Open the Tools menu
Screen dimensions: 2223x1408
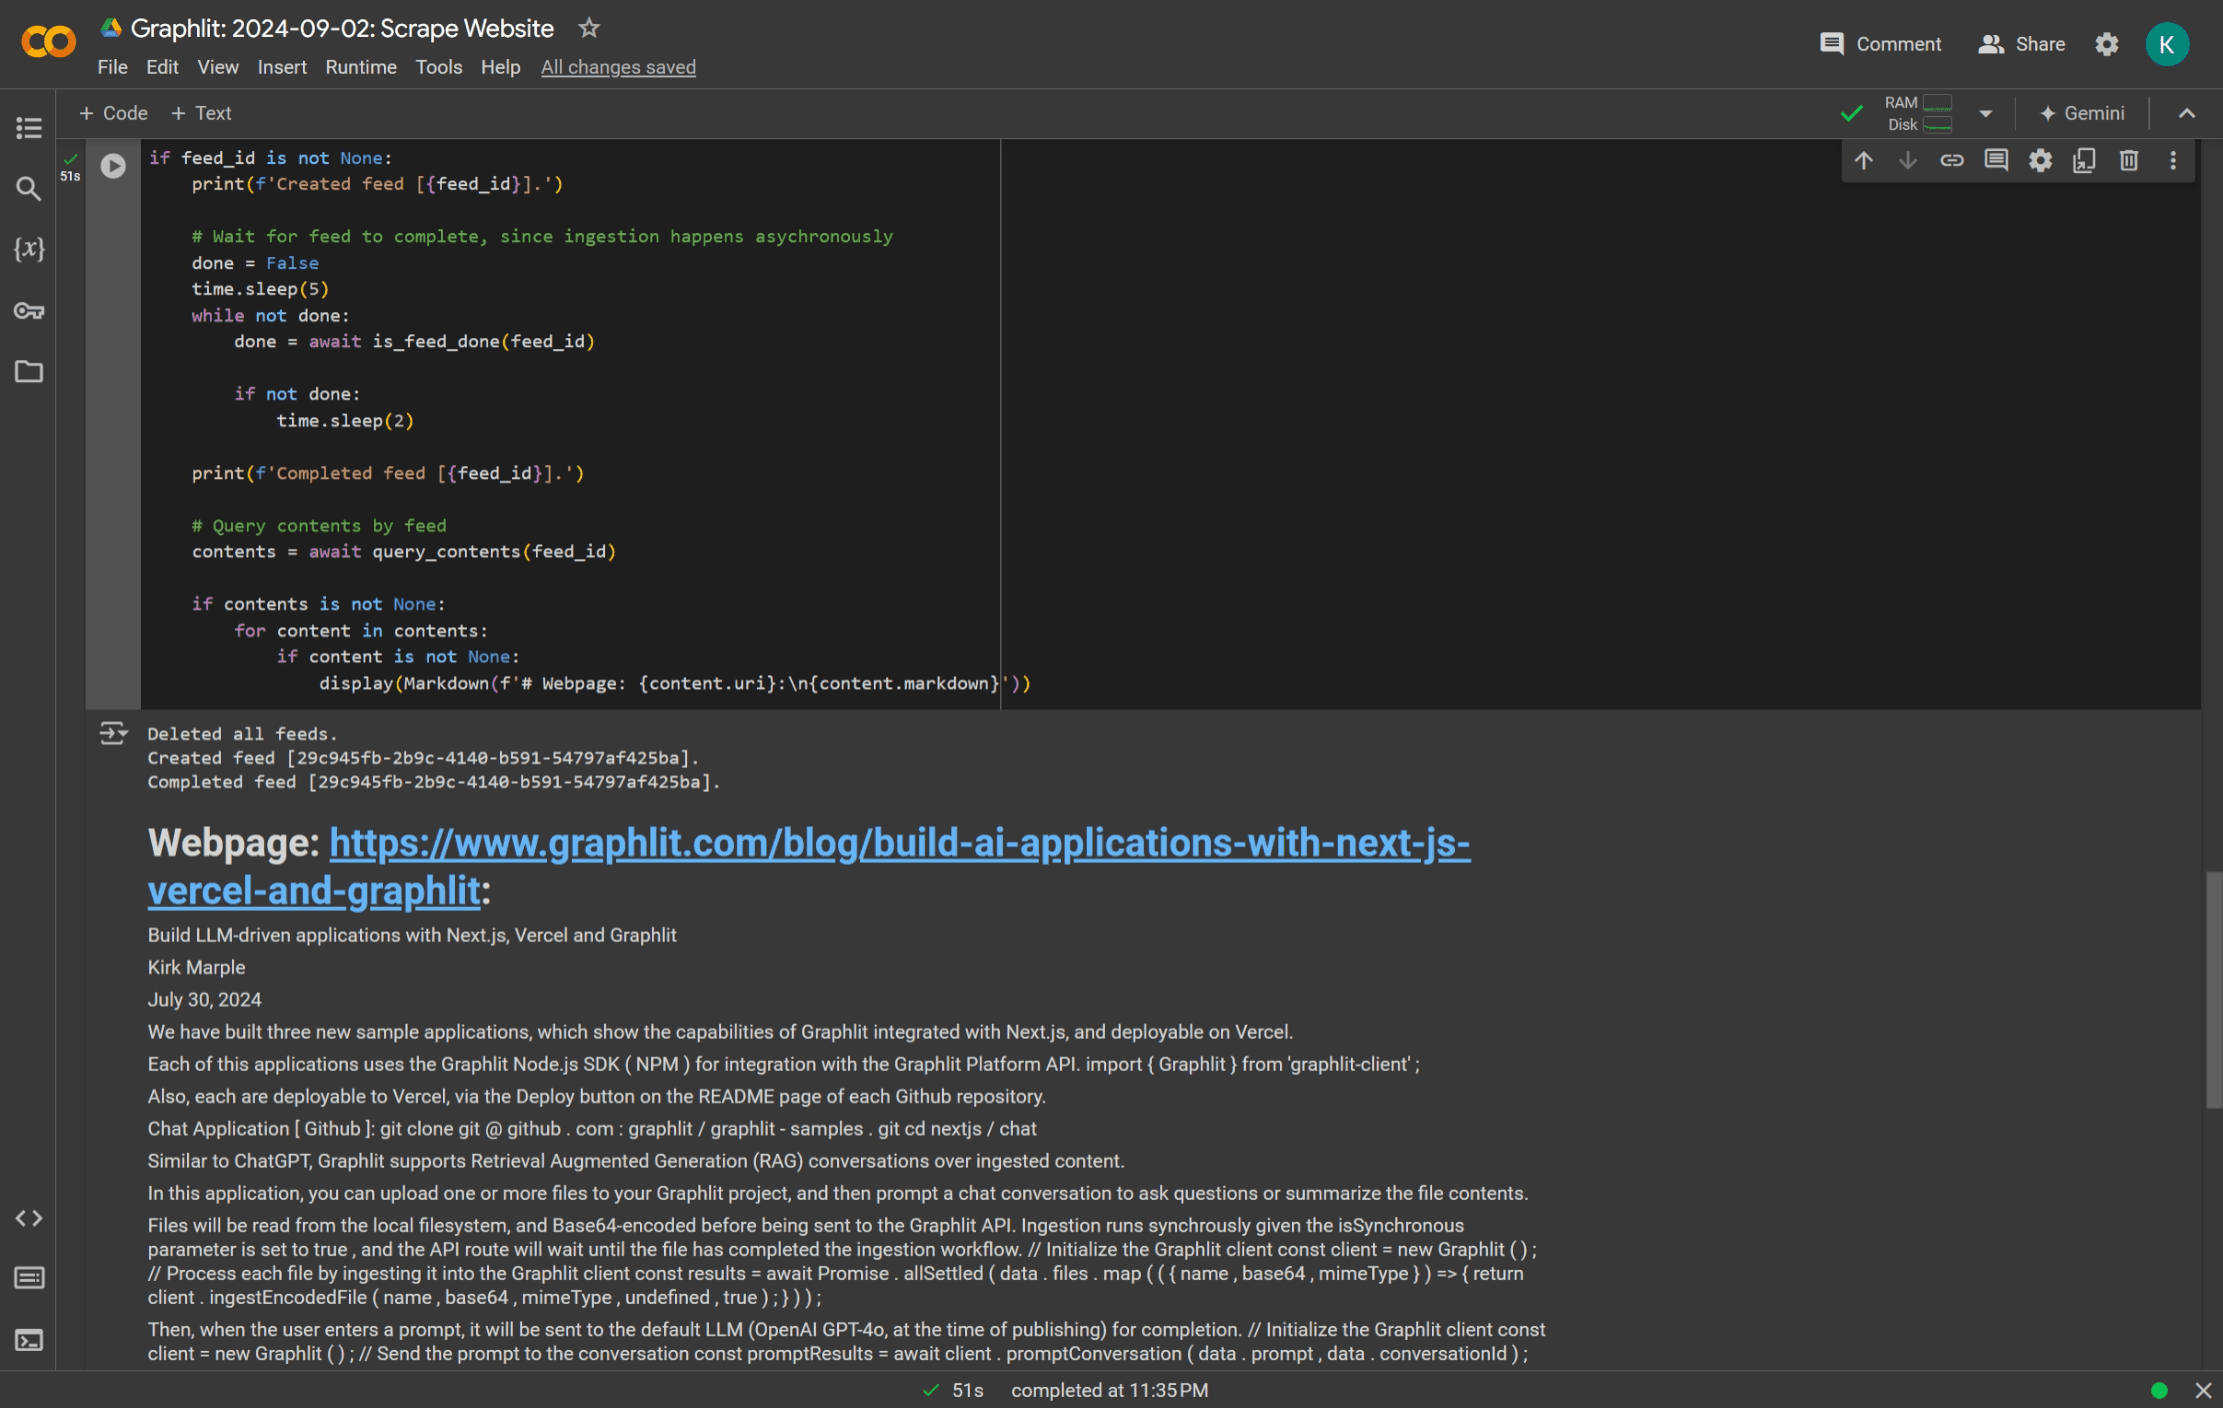click(x=438, y=67)
